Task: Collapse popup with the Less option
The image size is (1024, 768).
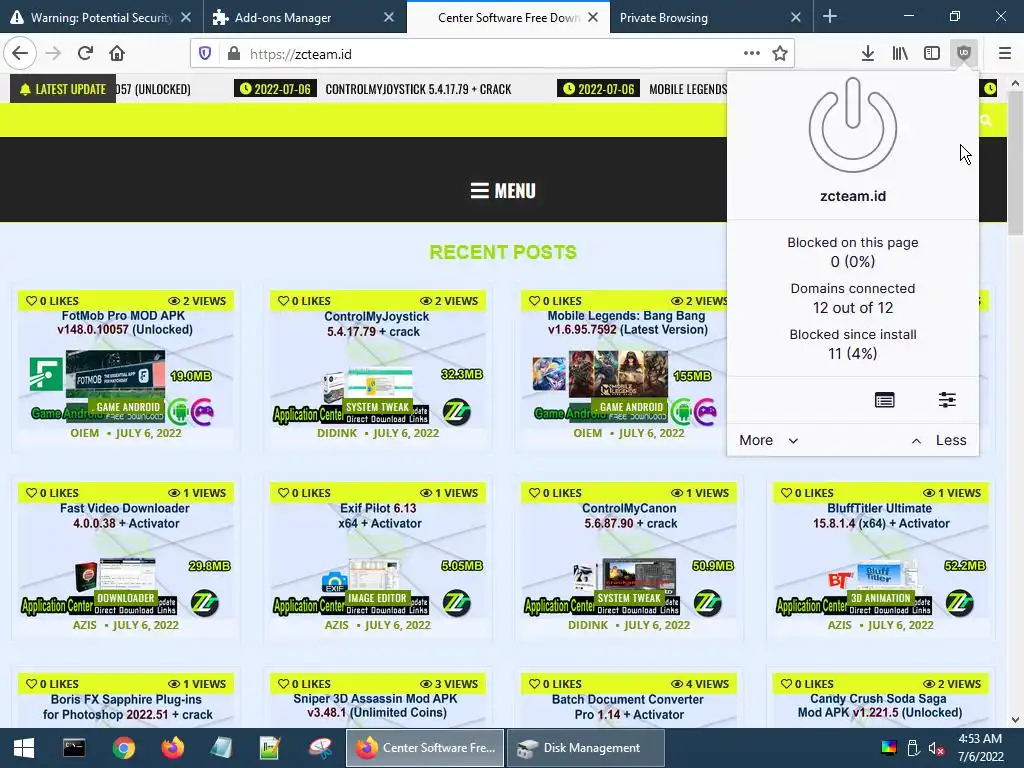Action: [939, 440]
